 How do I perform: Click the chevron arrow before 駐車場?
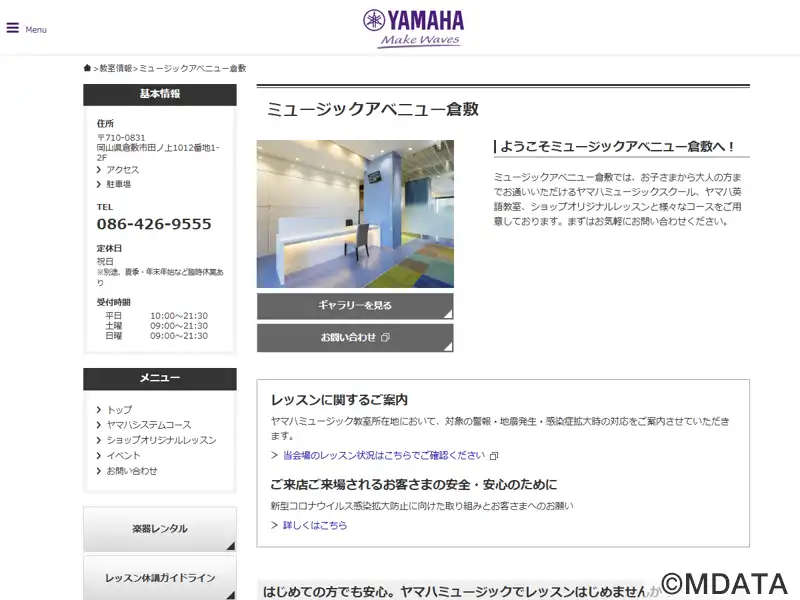click(x=99, y=184)
